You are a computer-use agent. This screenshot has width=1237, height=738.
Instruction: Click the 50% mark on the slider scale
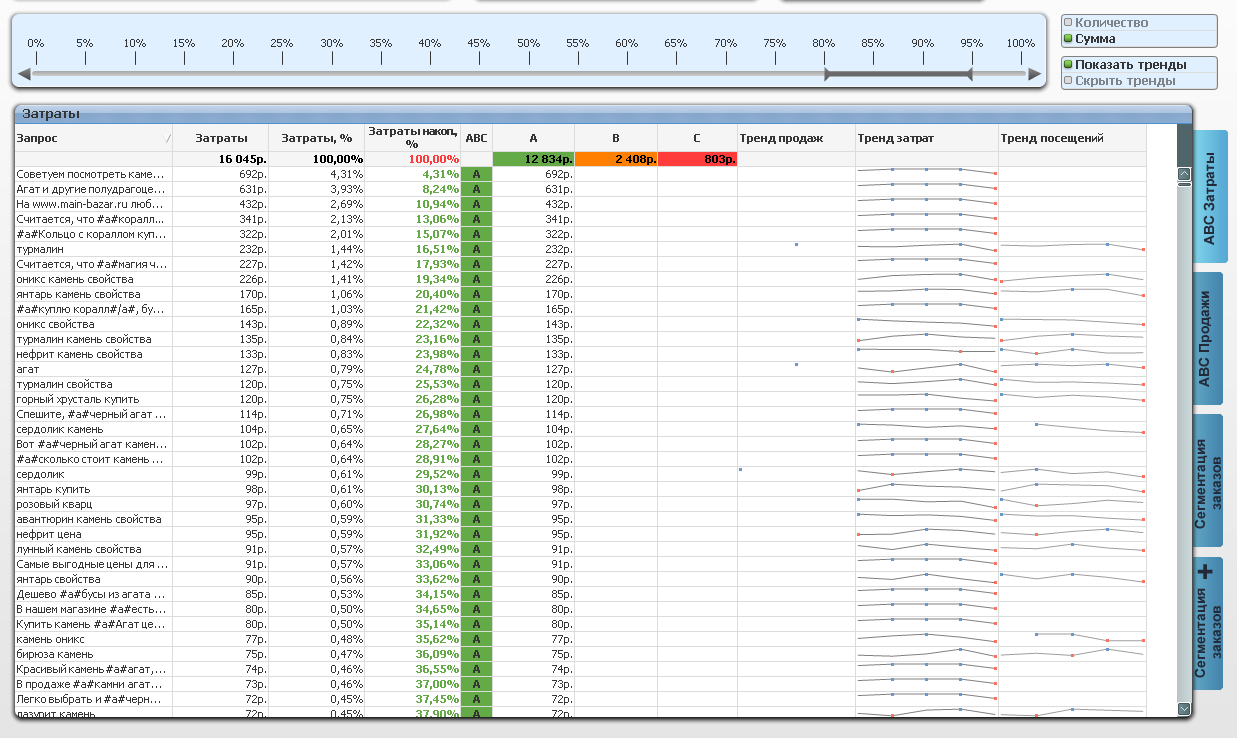[528, 43]
